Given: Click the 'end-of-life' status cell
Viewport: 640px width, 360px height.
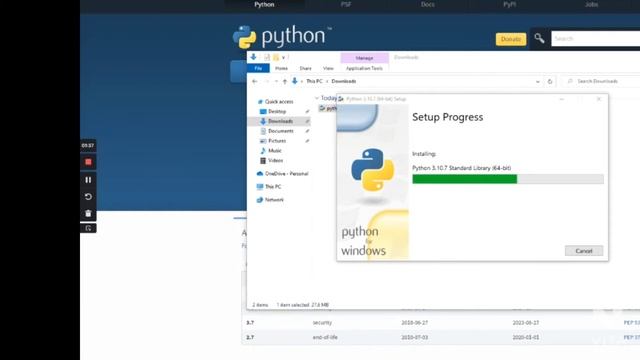Looking at the screenshot, I should 325,337.
